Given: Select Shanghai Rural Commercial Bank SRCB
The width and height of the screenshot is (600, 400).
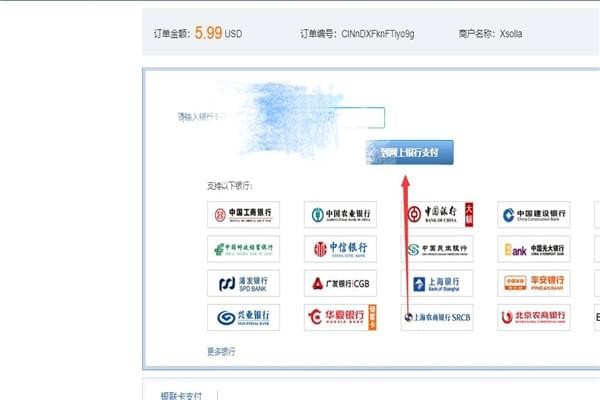Looking at the screenshot, I should pos(438,318).
